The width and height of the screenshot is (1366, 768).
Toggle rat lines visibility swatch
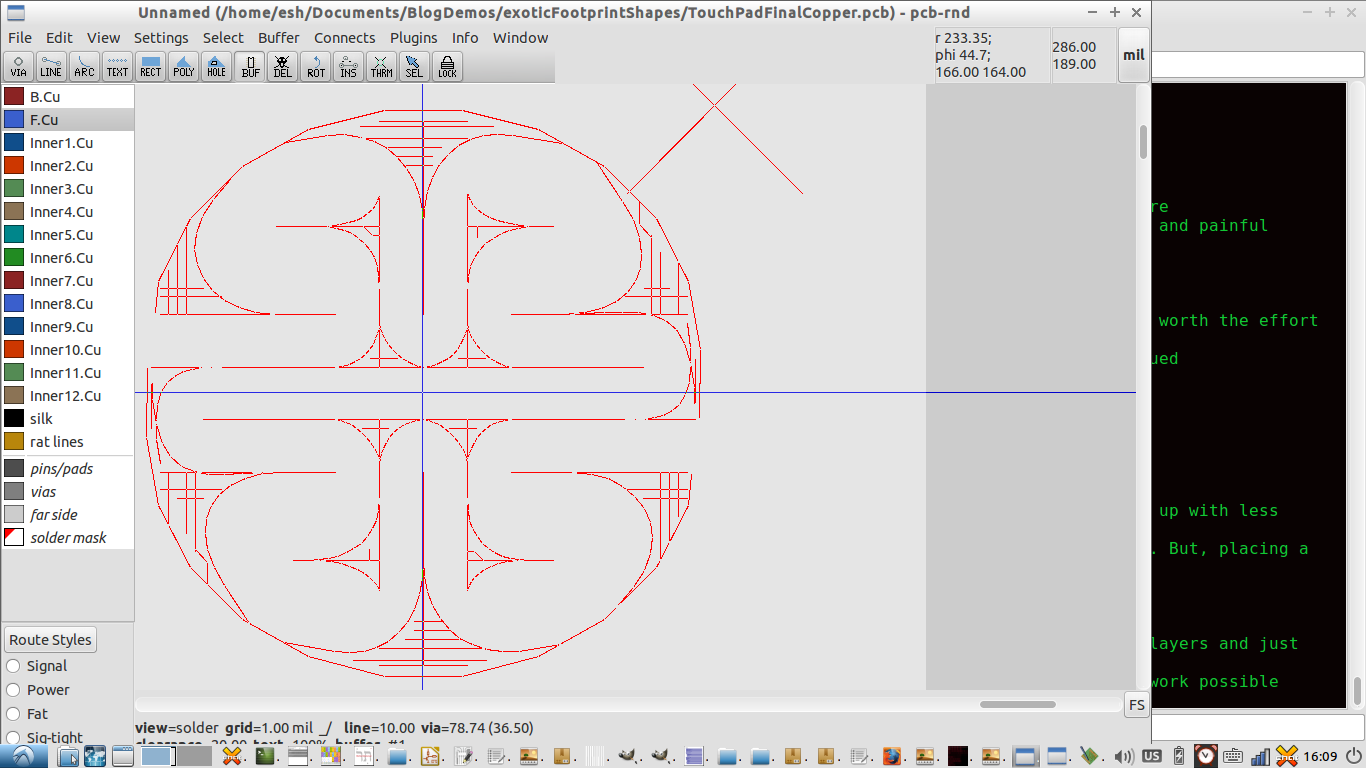pos(14,442)
